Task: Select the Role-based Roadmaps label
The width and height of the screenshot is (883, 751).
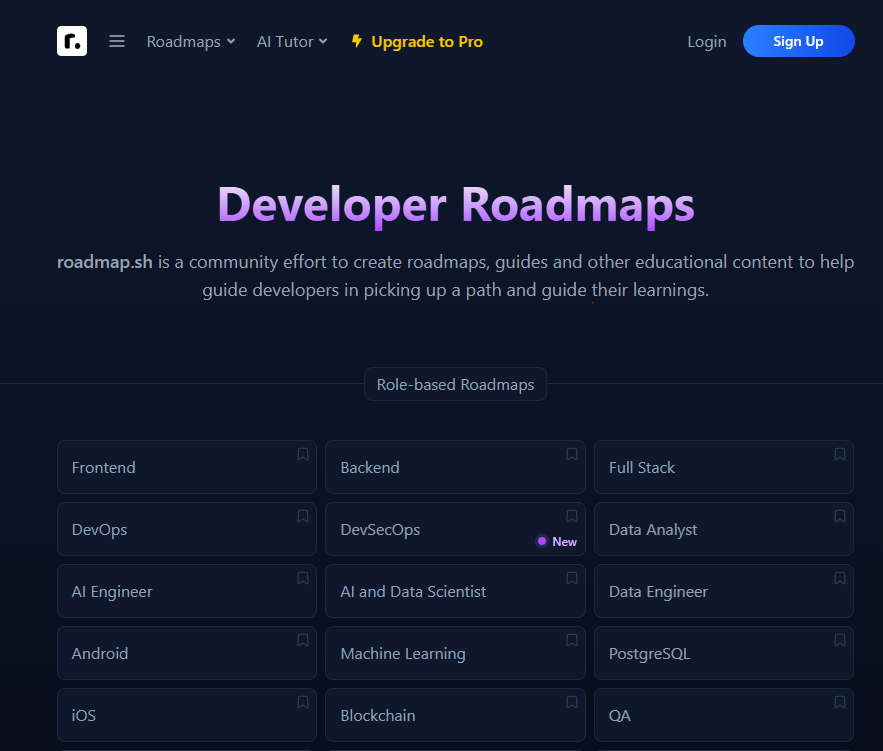Action: 456,385
